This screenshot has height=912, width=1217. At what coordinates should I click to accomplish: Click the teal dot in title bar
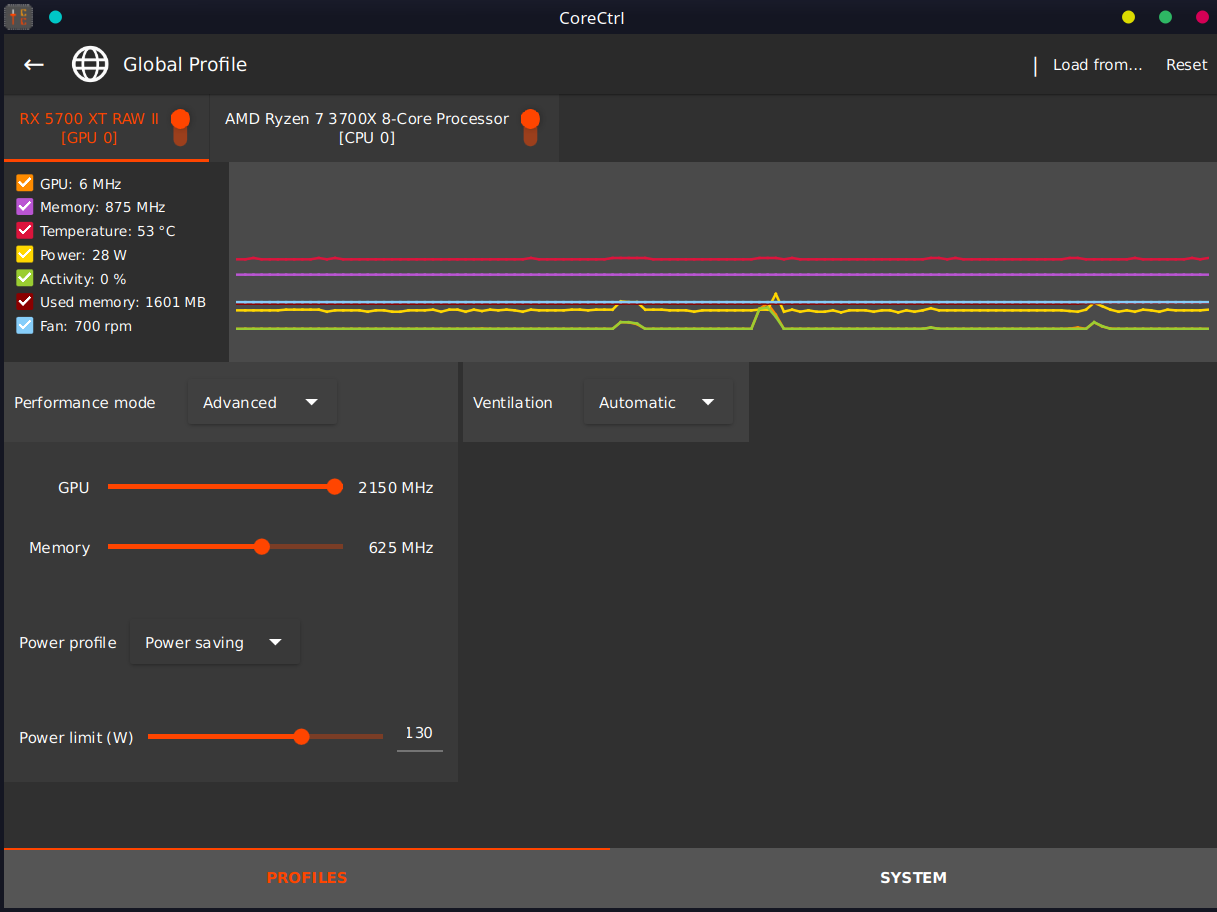(x=55, y=17)
